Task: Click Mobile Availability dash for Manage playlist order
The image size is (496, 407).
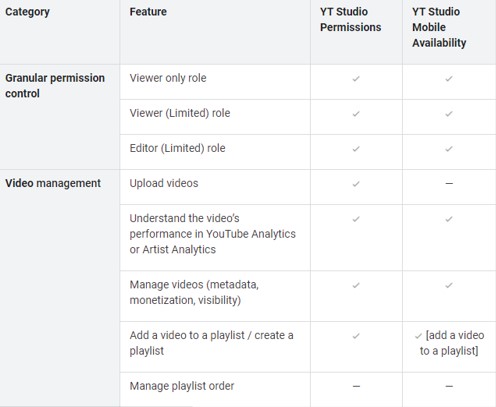Action: point(449,386)
